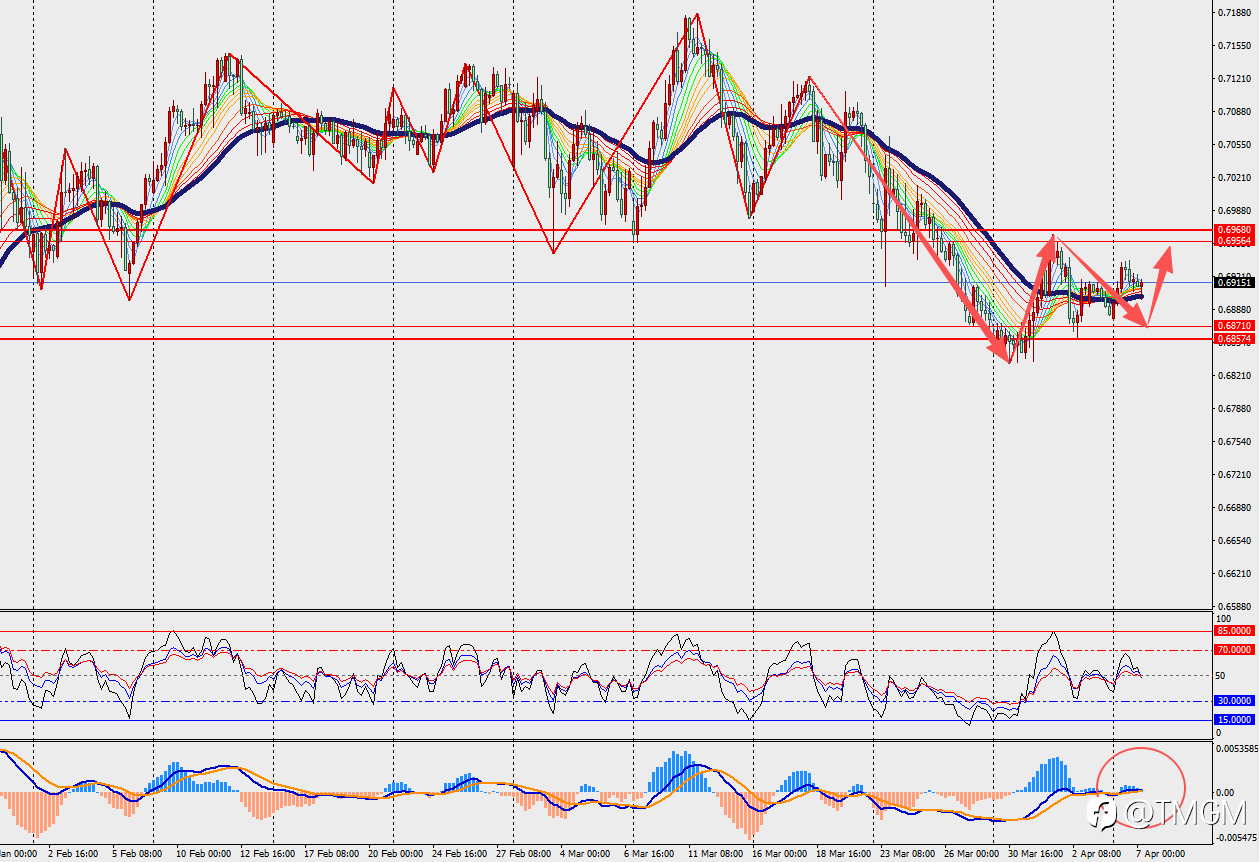Image resolution: width=1260 pixels, height=862 pixels.
Task: Select the 85.0000 overbought level label
Action: click(x=1233, y=631)
